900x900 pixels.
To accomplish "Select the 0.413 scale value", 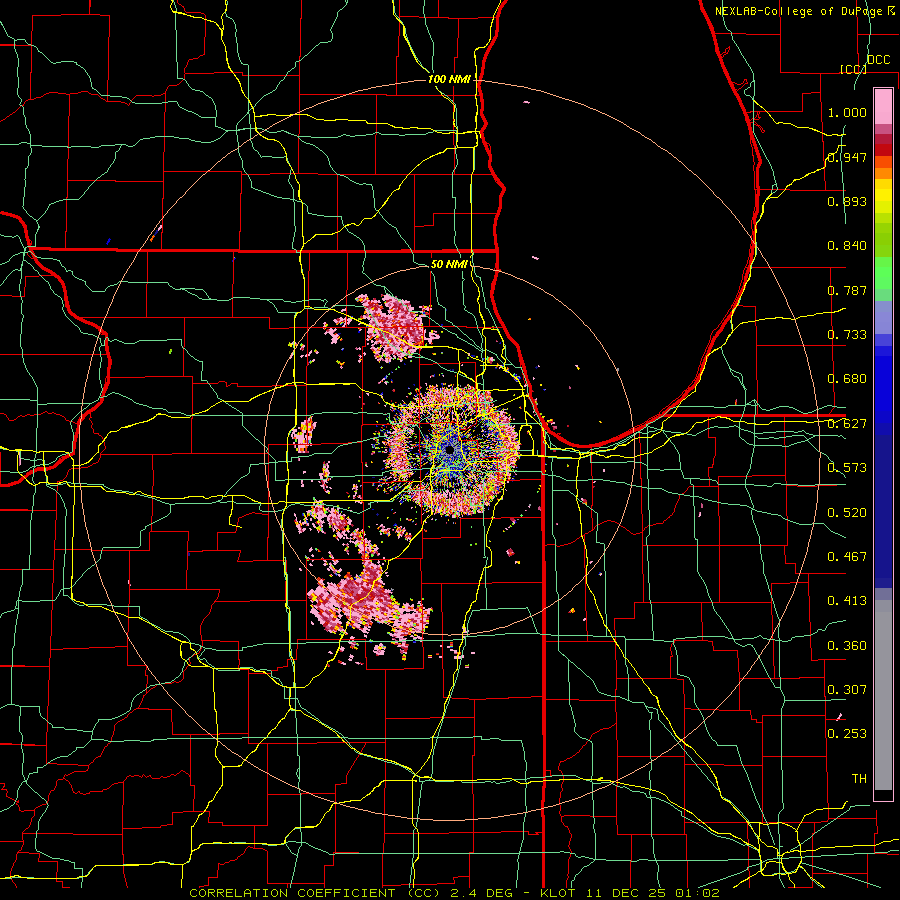I will point(847,601).
